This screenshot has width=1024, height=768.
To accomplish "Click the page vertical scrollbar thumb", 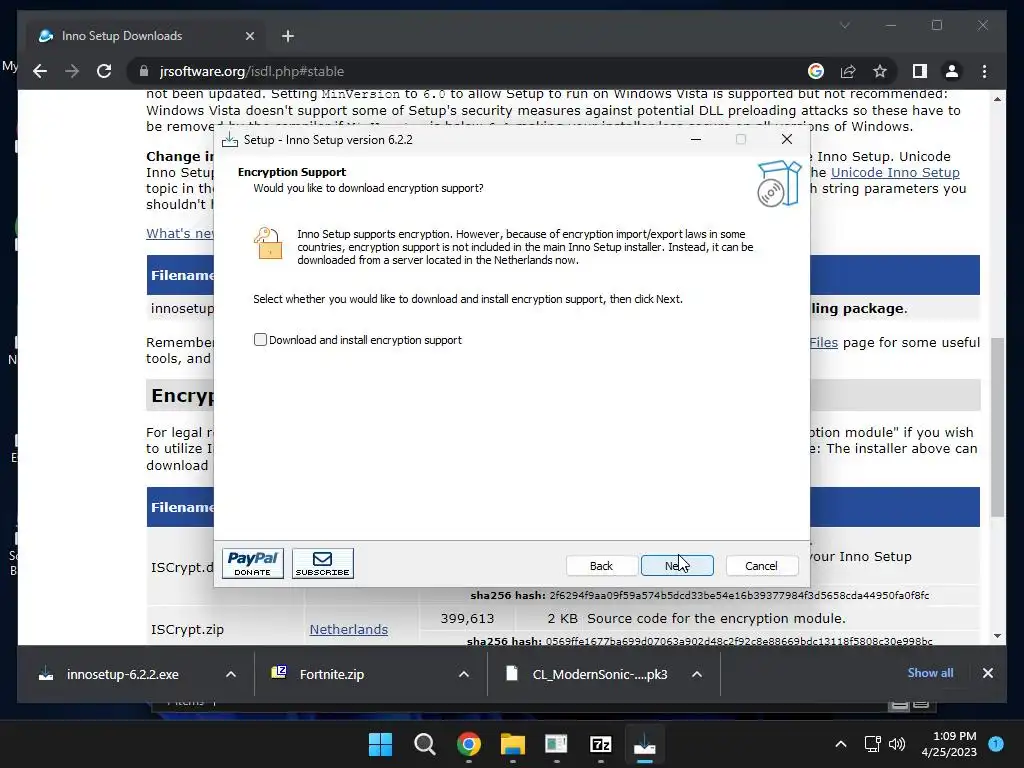I will point(997,426).
